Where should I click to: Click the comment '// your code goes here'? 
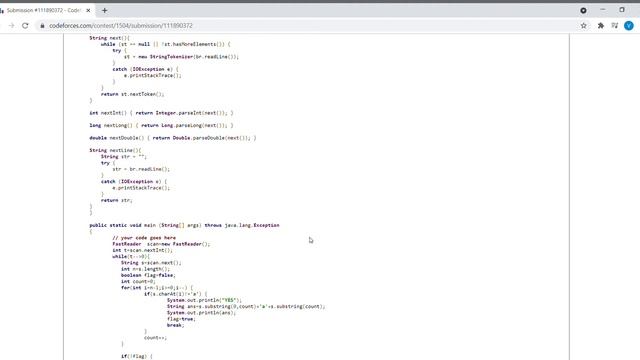tap(144, 238)
